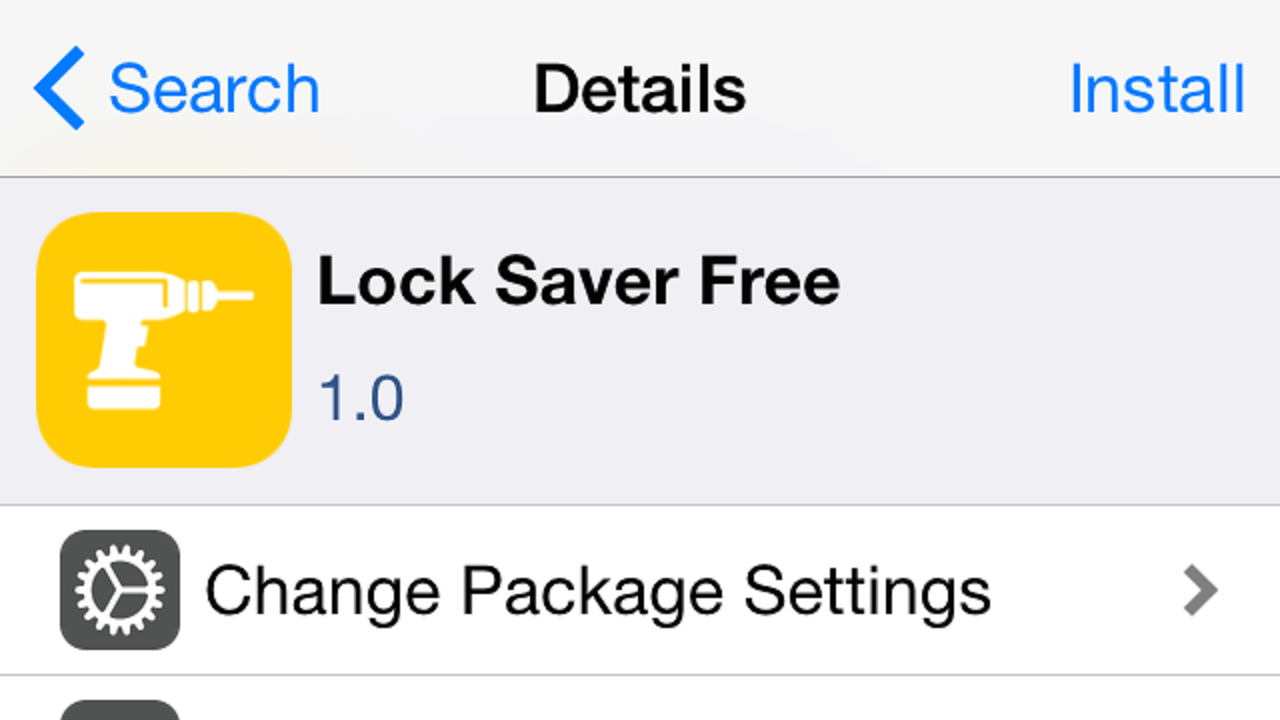Go back to Search
Viewport: 1280px width, 720px height.
pos(177,88)
